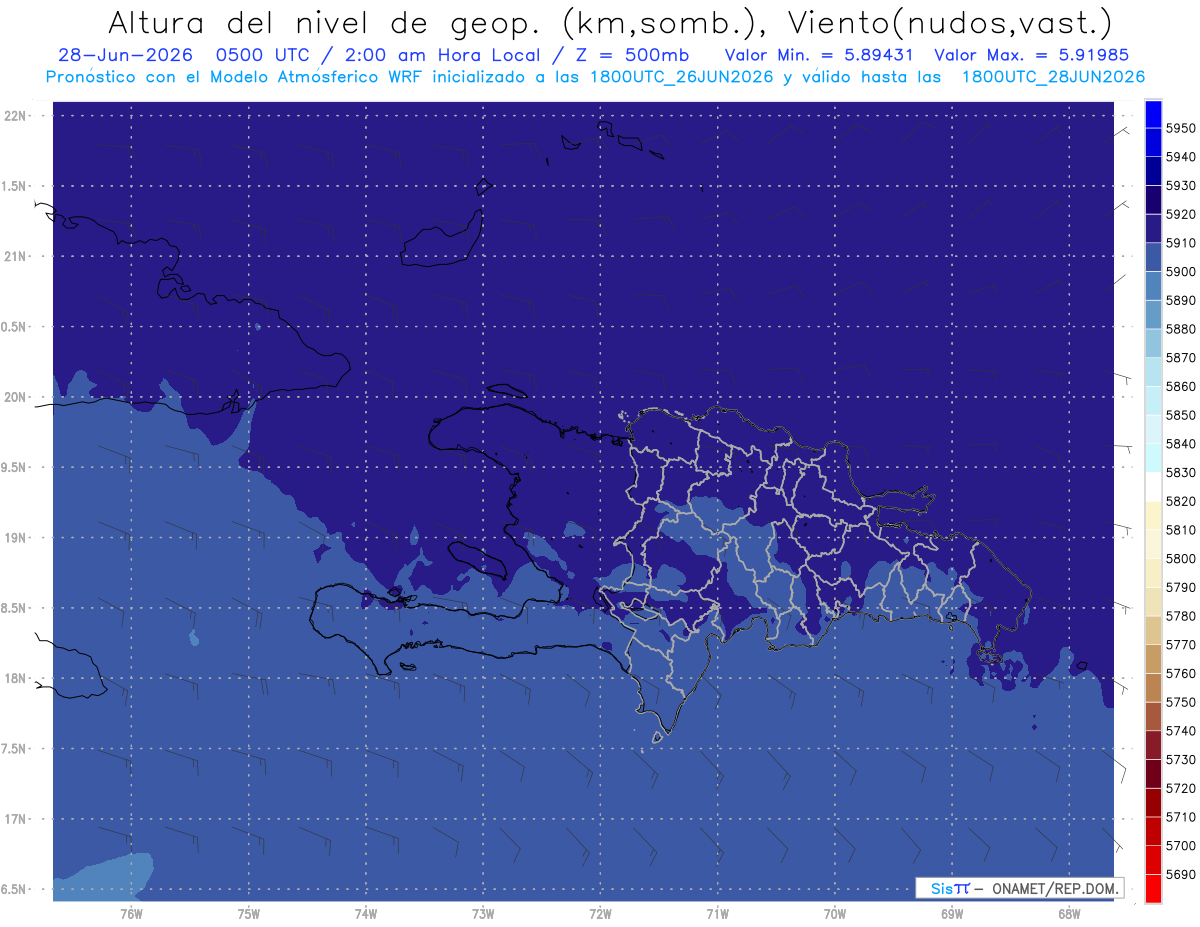Select valid-until time '1800UTC_28JUN2026'
The height and width of the screenshot is (927, 1200).
pos(1053,77)
